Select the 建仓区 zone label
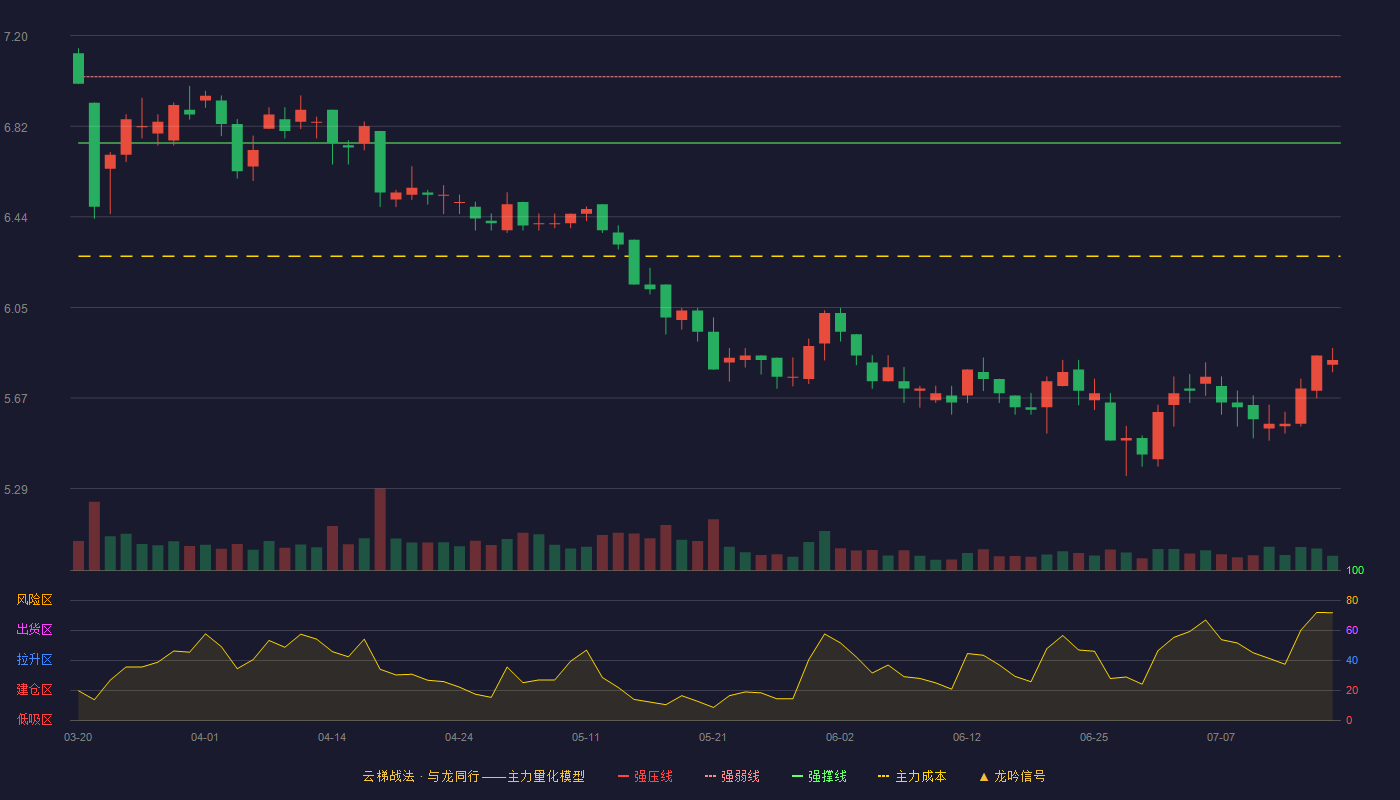 pos(34,690)
